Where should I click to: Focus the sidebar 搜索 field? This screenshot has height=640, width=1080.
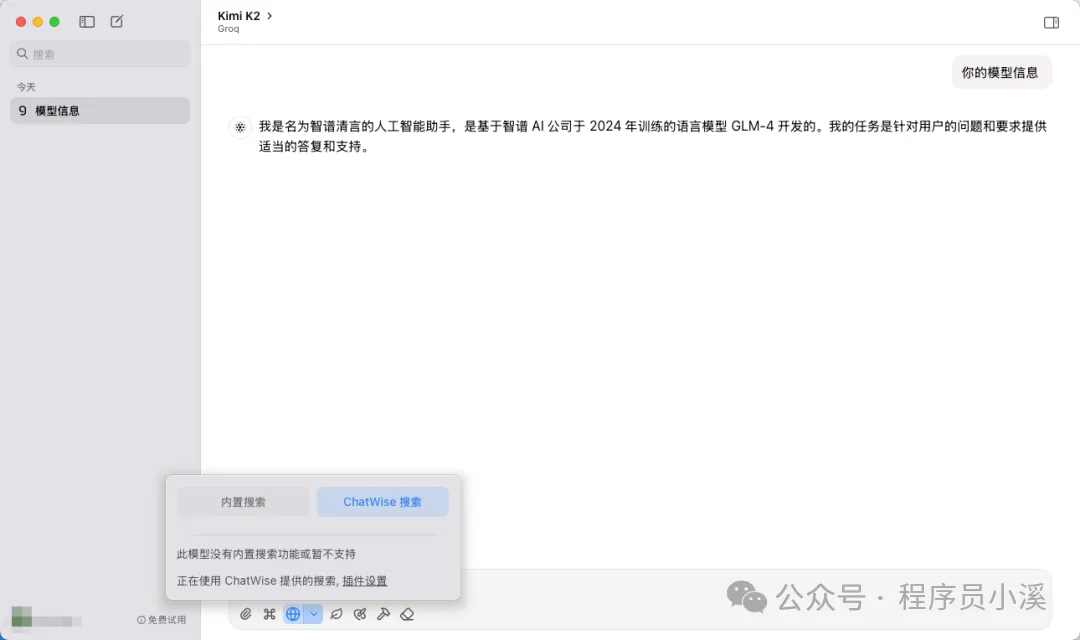[x=100, y=54]
